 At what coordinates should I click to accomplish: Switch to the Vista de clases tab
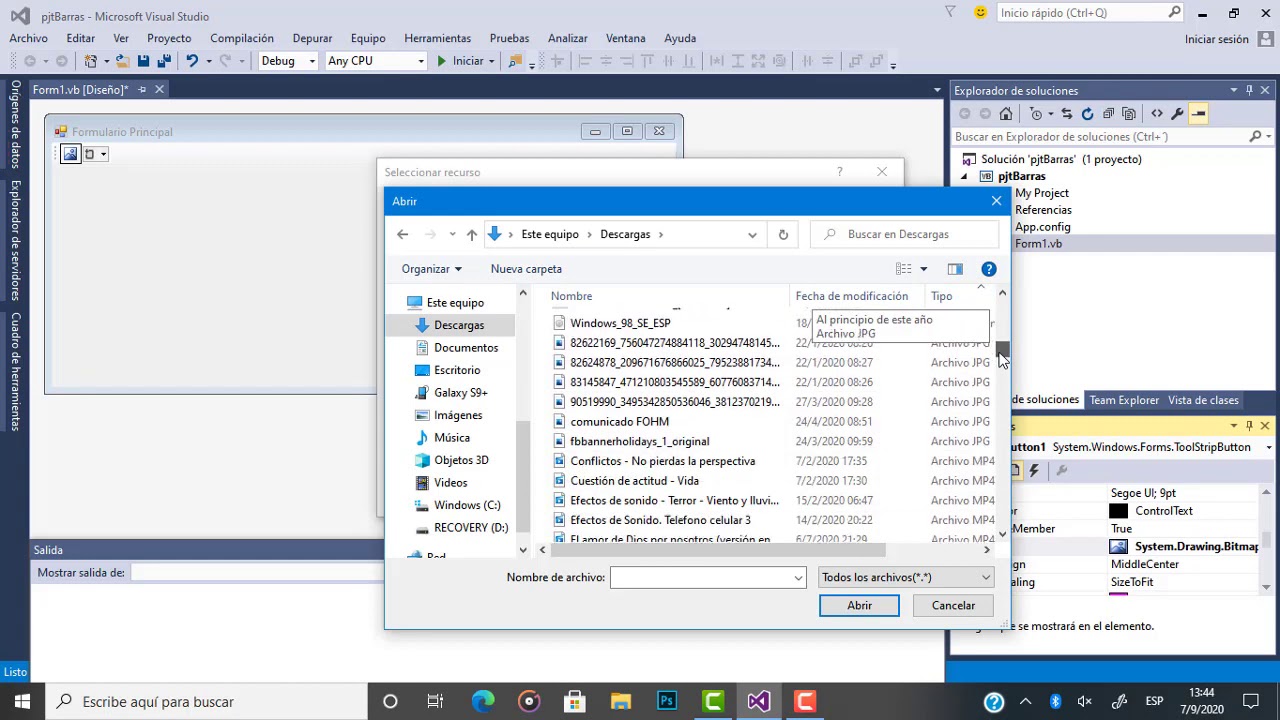1203,400
